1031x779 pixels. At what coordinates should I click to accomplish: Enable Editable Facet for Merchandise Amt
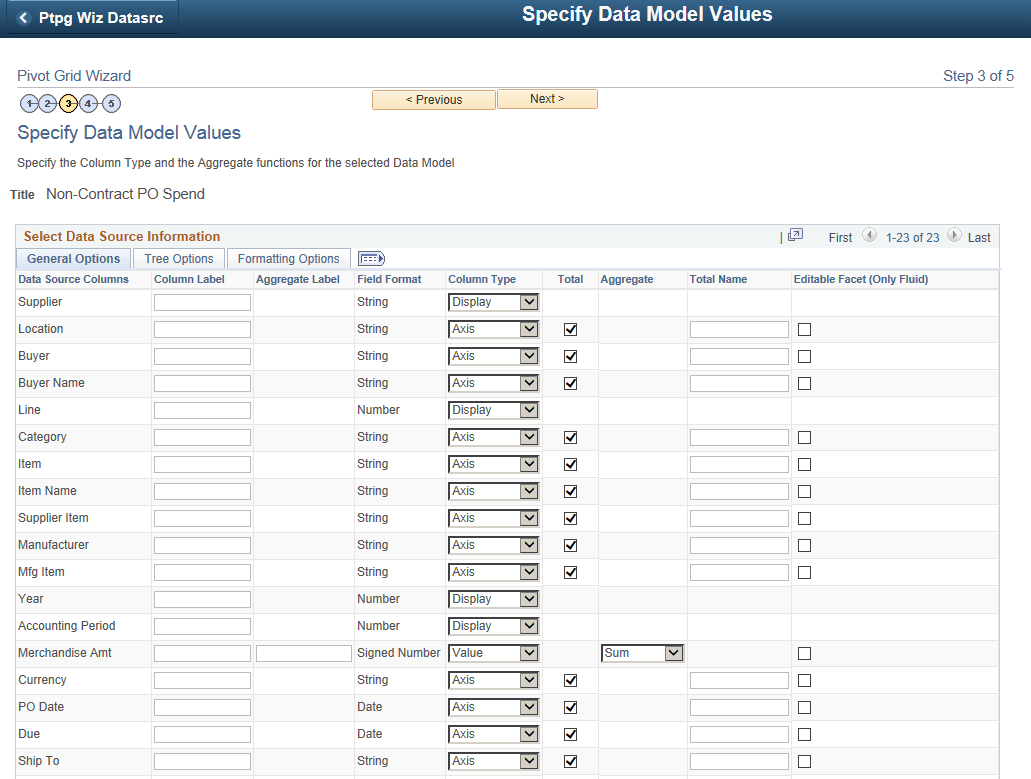804,653
